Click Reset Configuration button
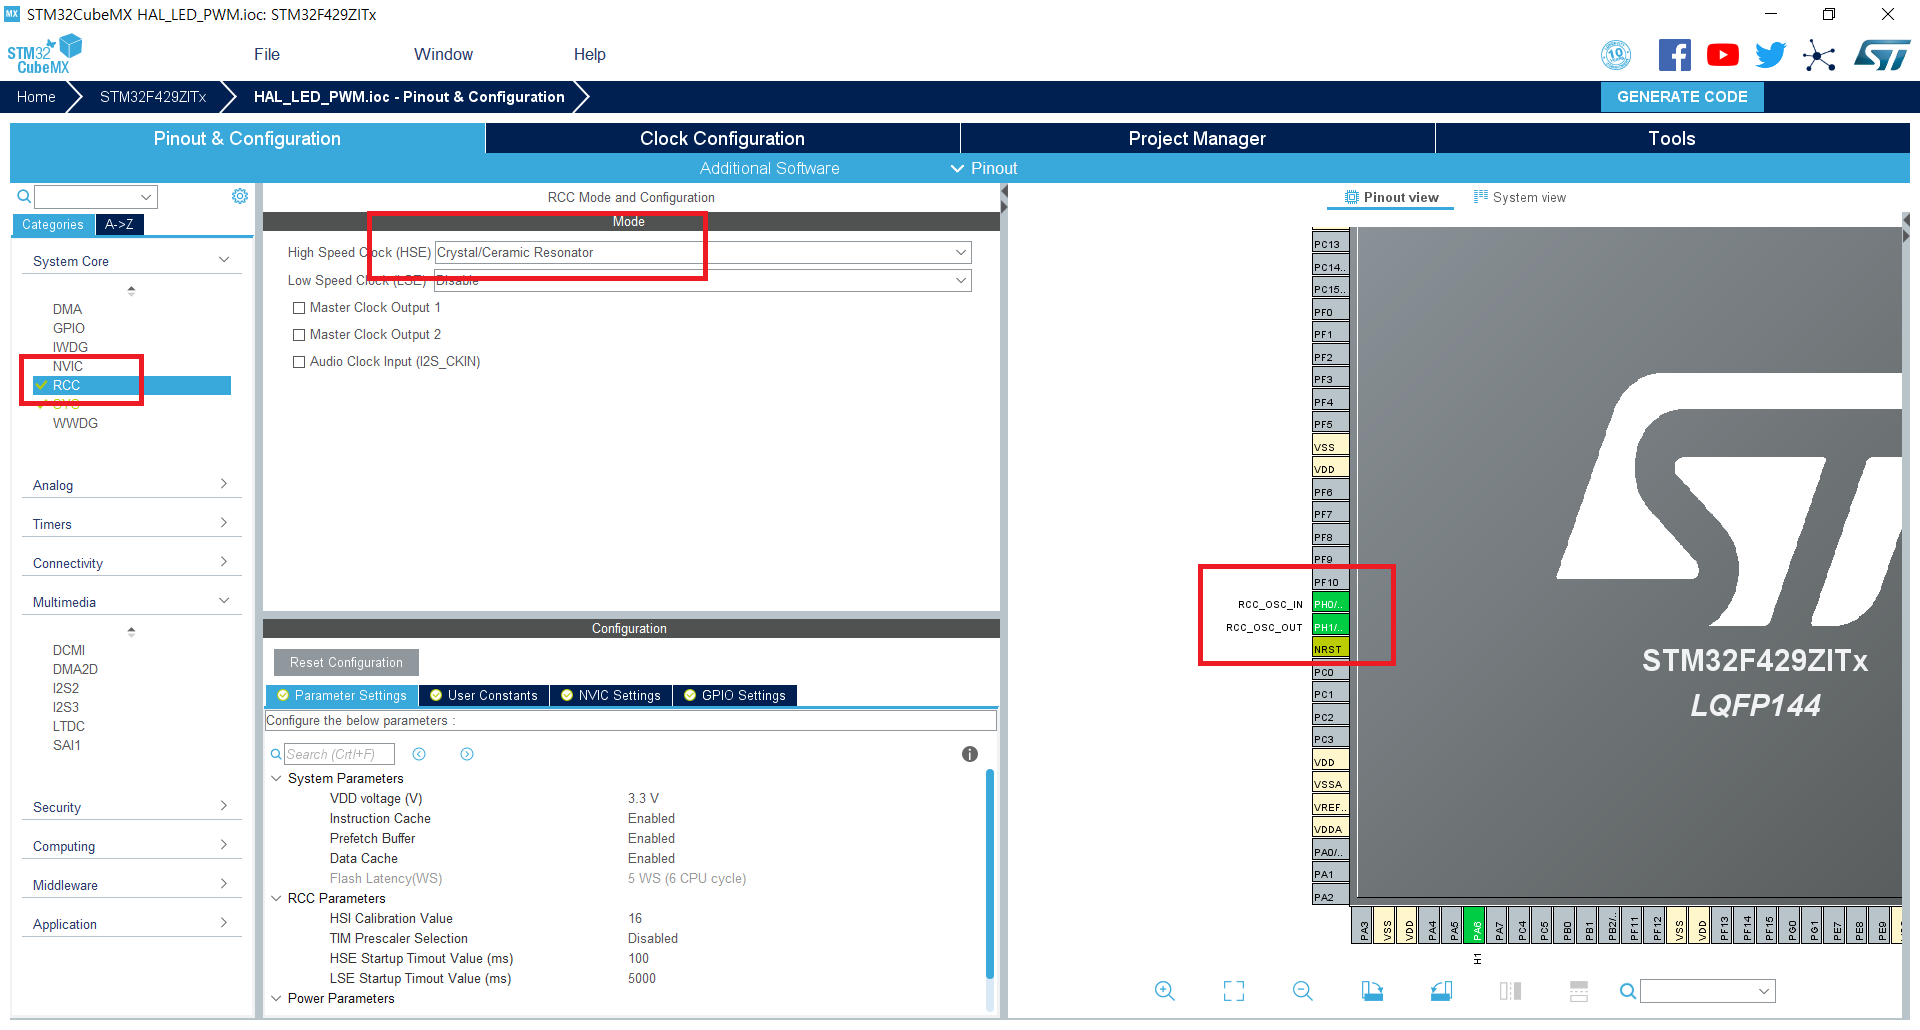1920x1030 pixels. coord(346,662)
